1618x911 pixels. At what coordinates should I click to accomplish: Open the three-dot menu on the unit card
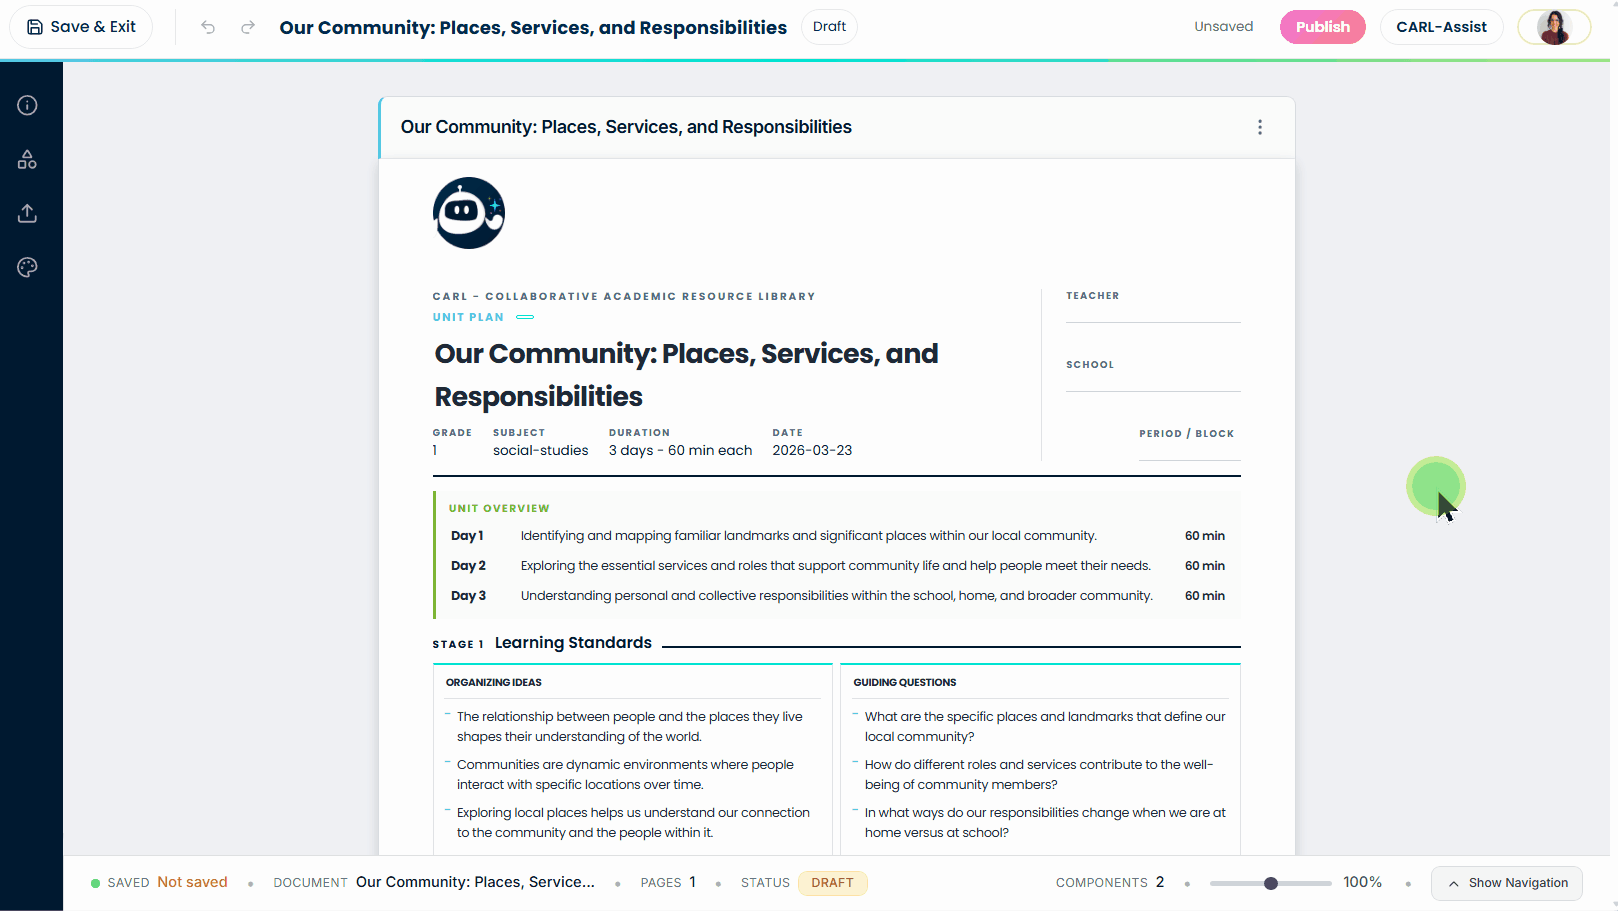coord(1260,127)
